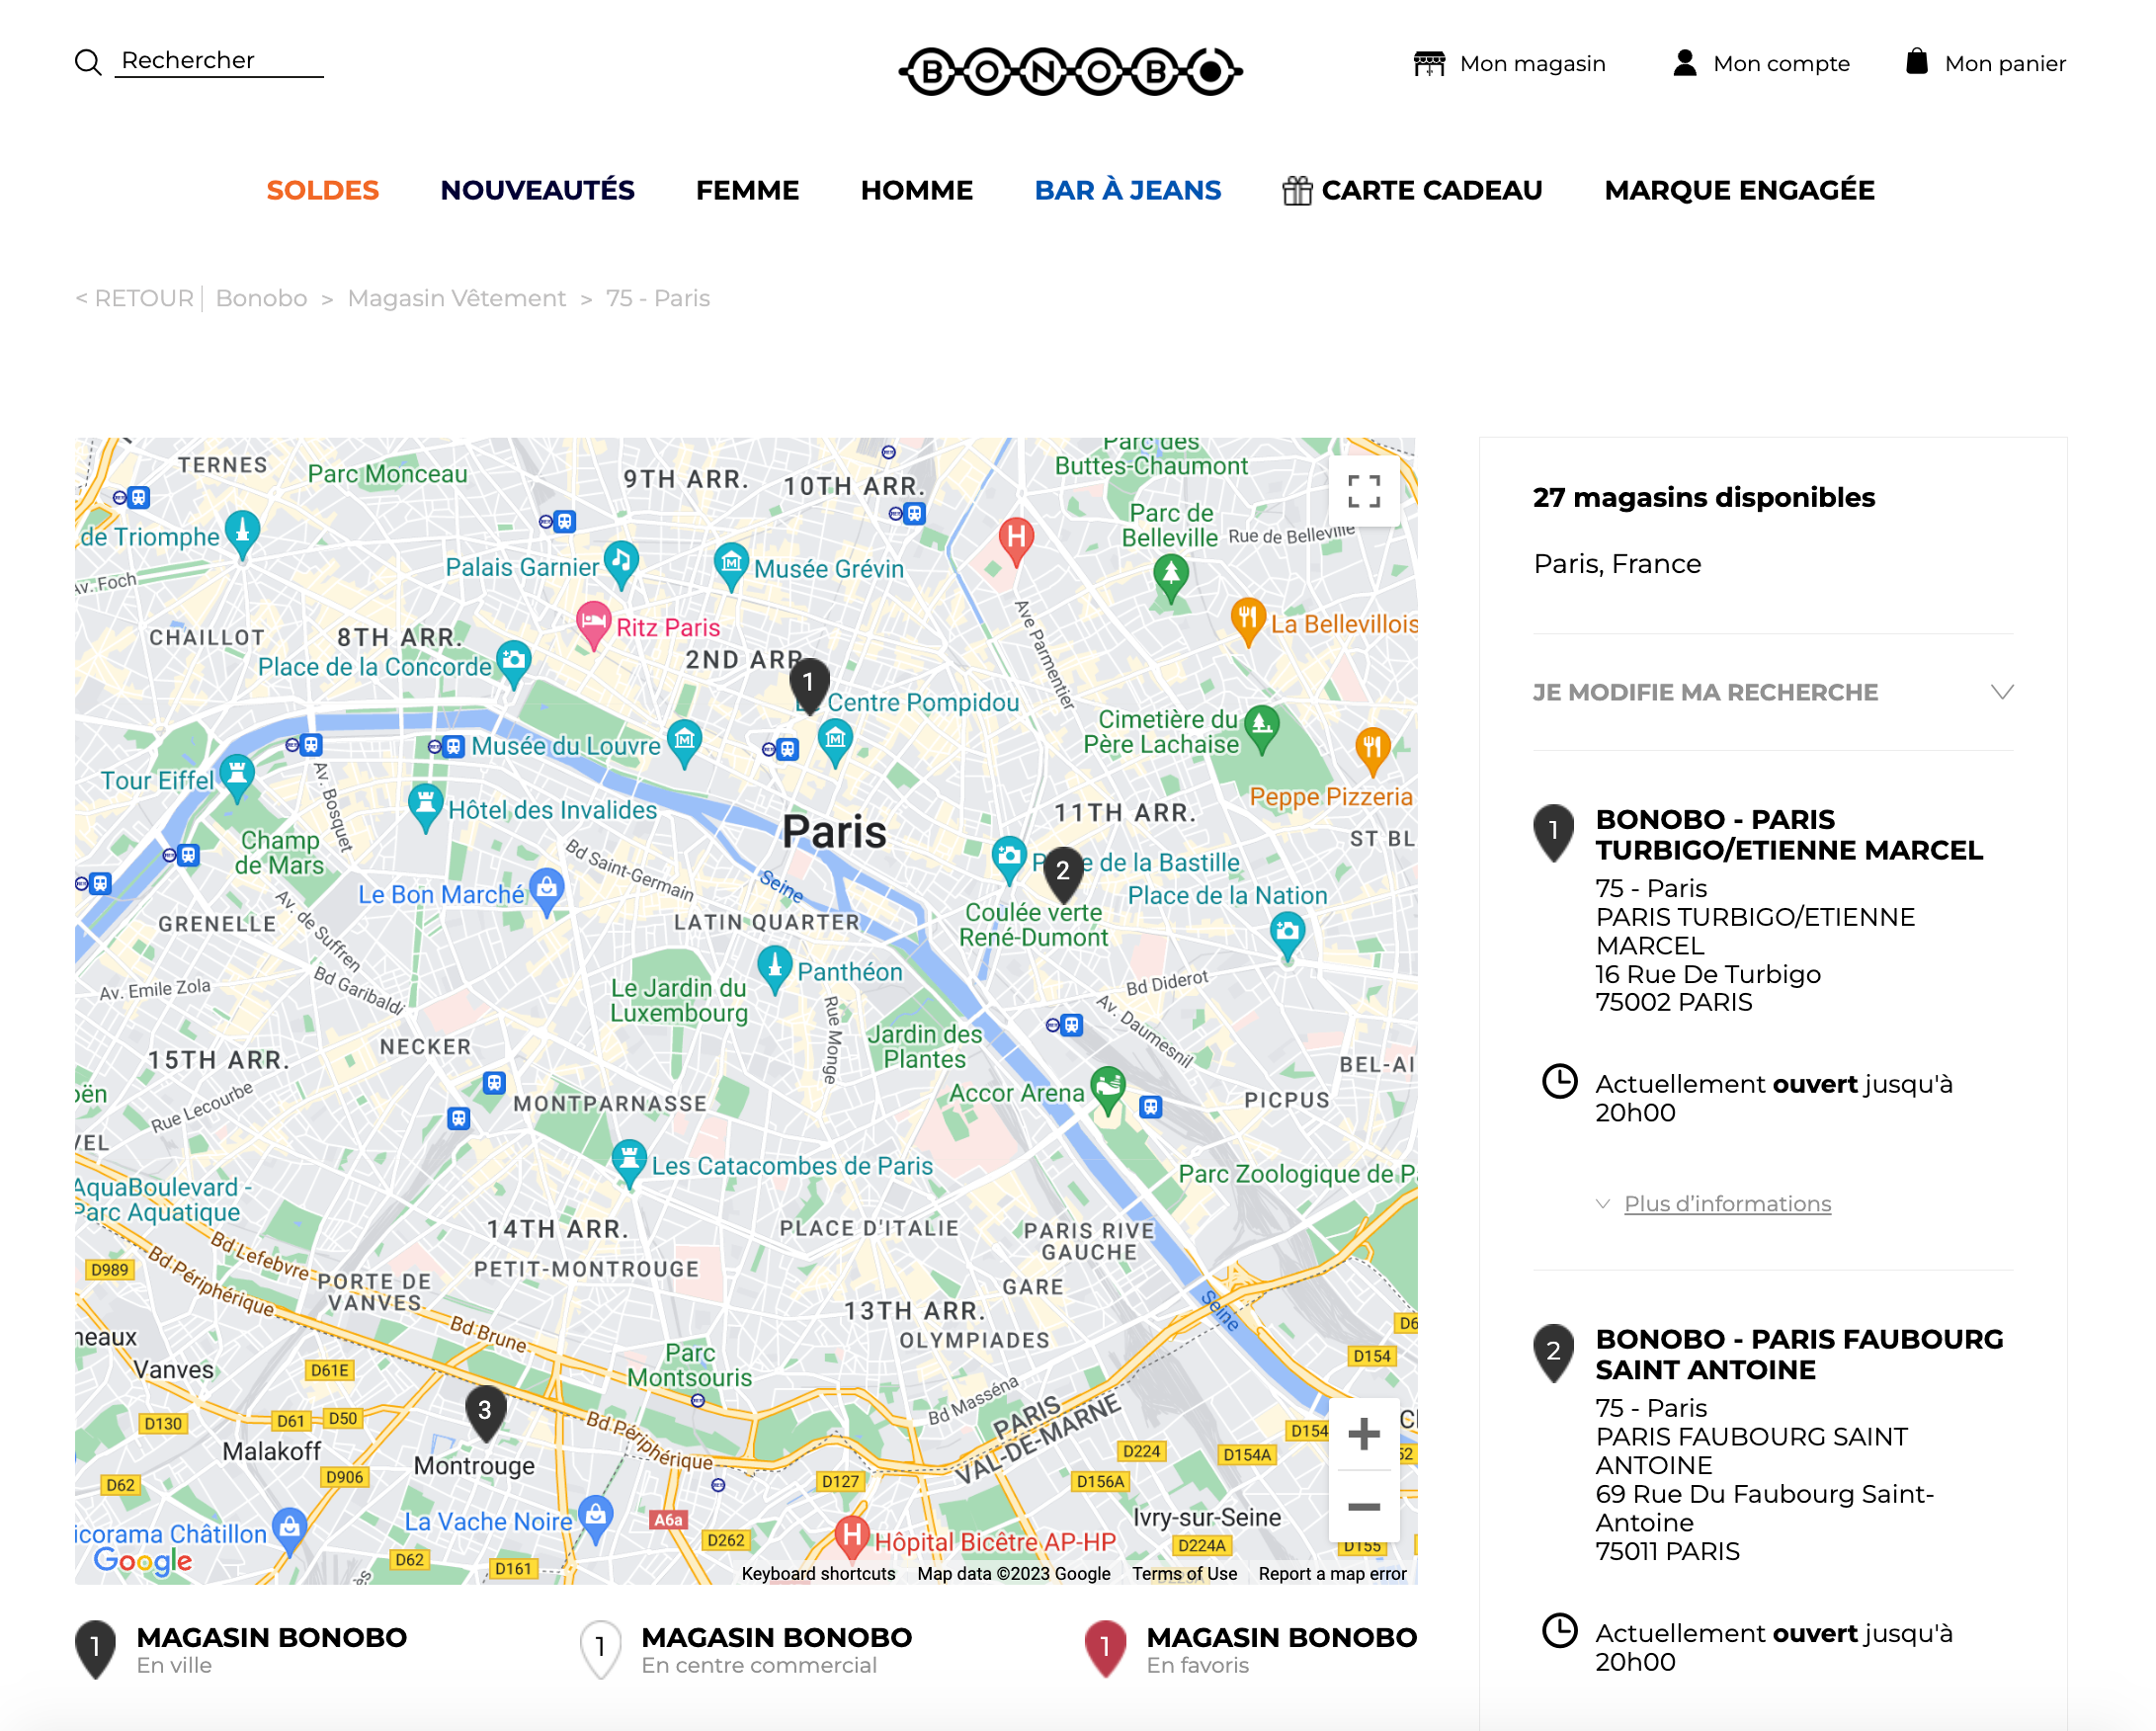This screenshot has width=2156, height=1731.
Task: Click the Hôpital Bicêtre AP-HP marker
Action: point(852,1539)
